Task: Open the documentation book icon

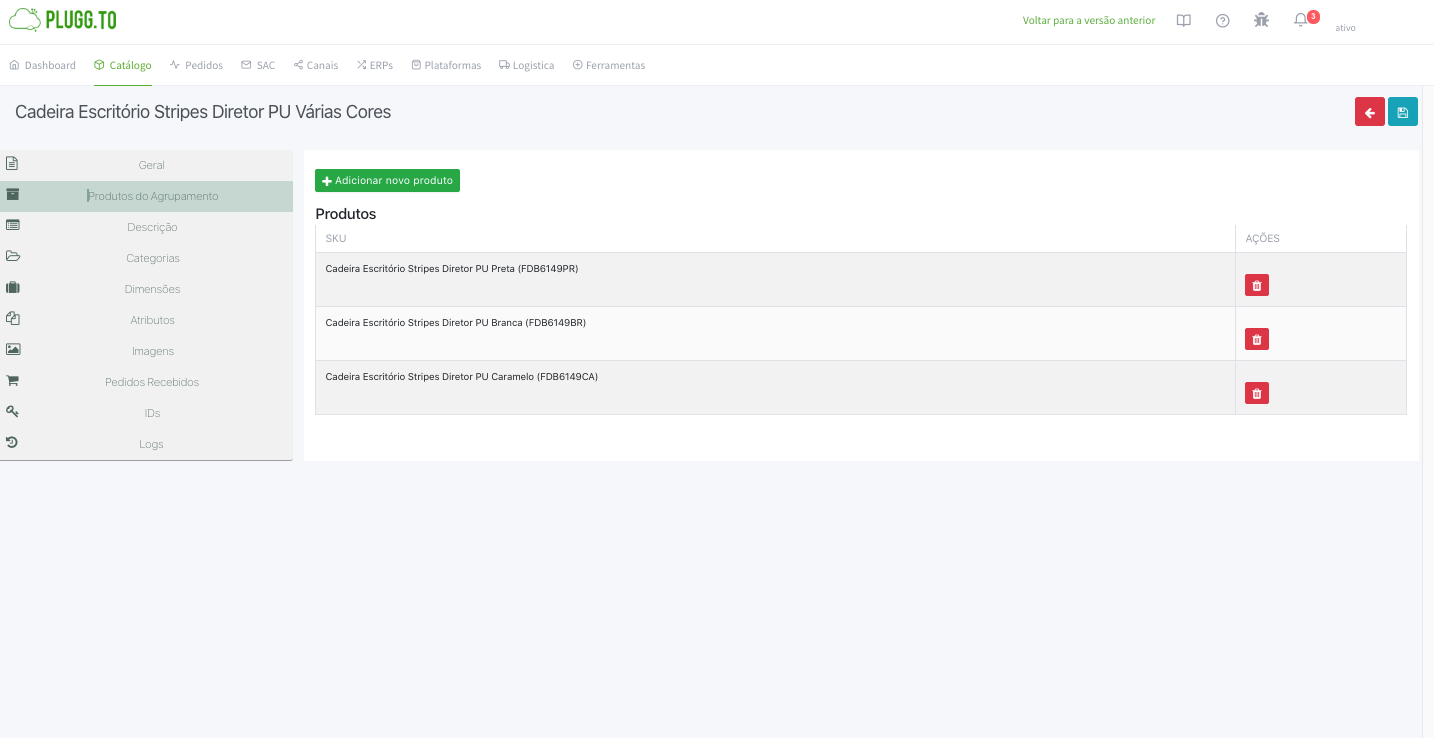Action: 1183,20
